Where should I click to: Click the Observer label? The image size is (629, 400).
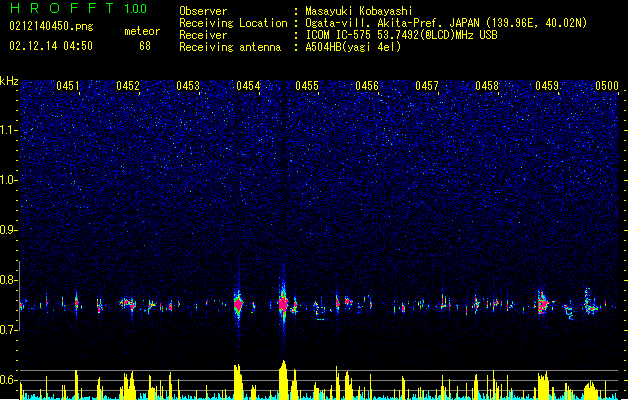click(x=203, y=11)
